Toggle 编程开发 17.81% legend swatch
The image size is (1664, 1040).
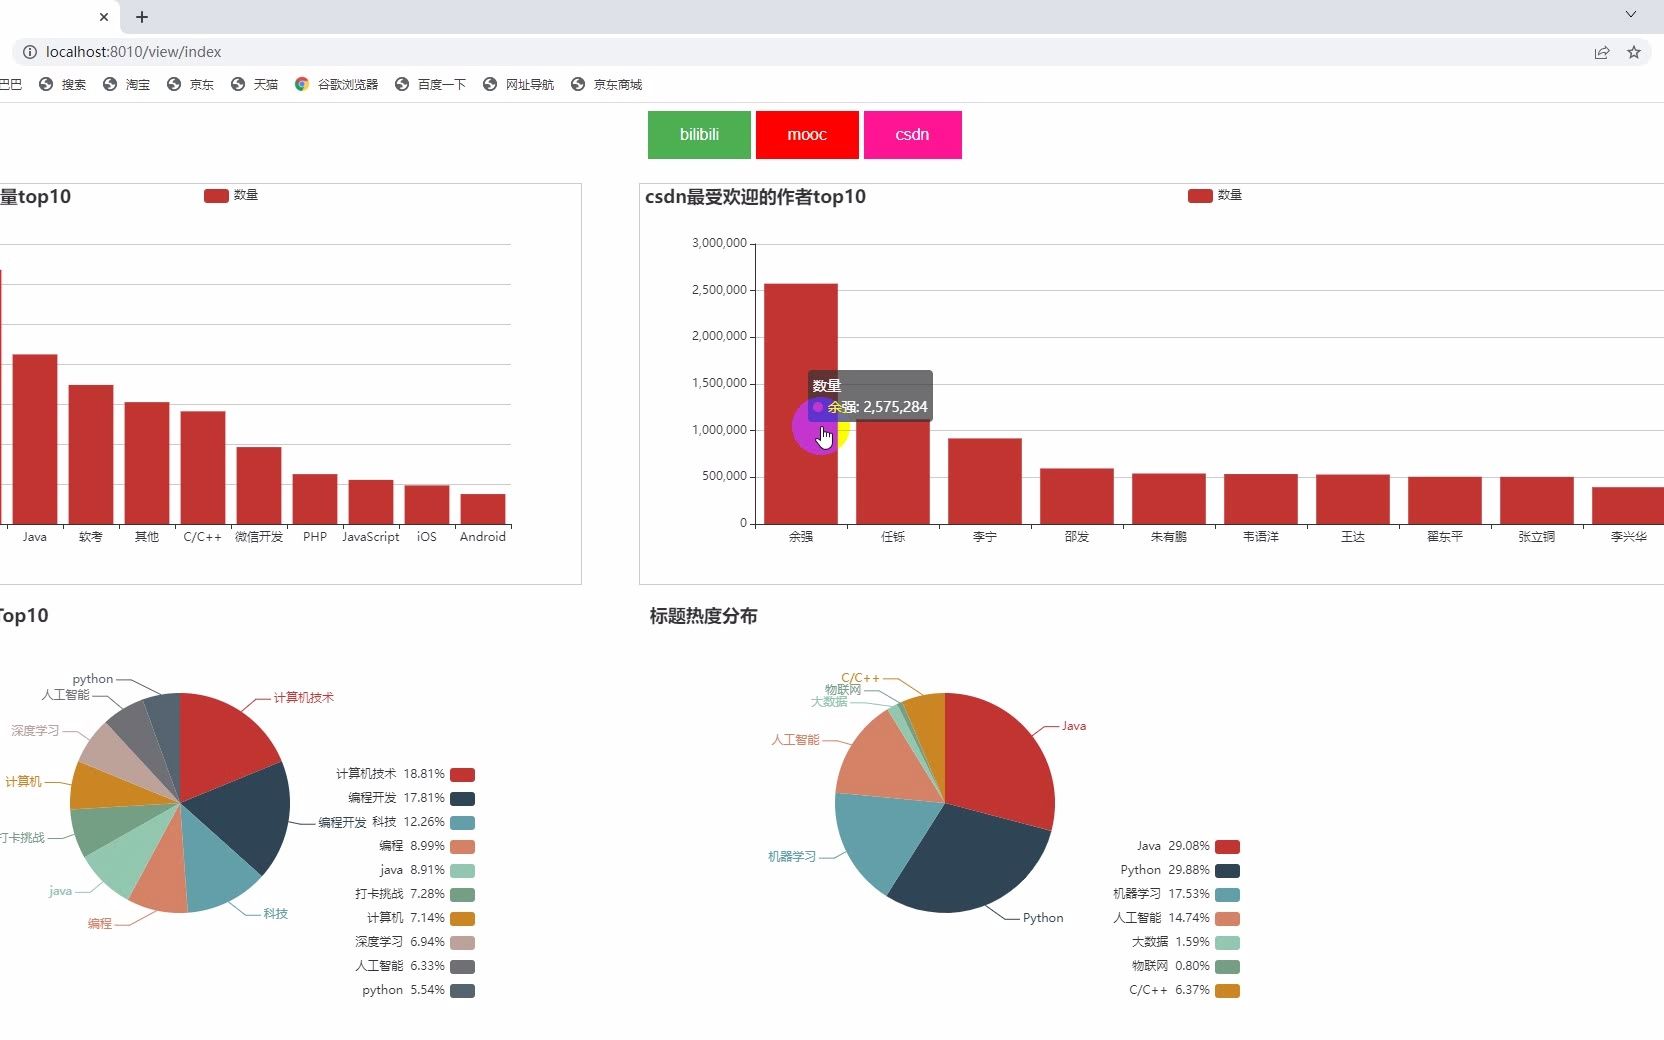[462, 799]
